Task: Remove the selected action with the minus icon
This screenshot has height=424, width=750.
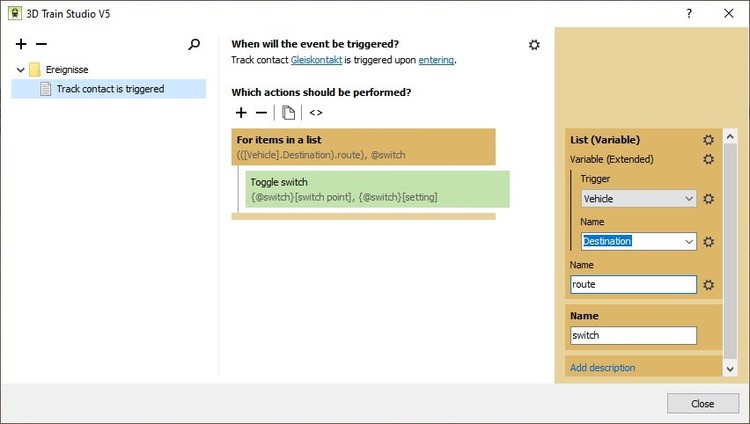Action: coord(261,113)
